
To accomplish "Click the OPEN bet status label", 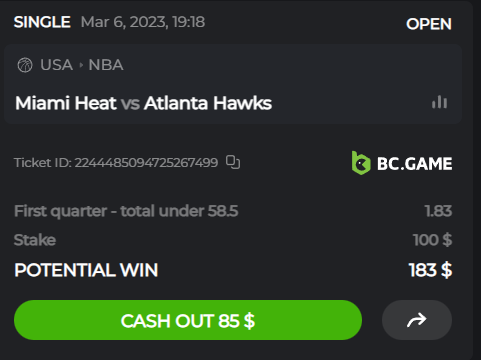I will pyautogui.click(x=429, y=24).
